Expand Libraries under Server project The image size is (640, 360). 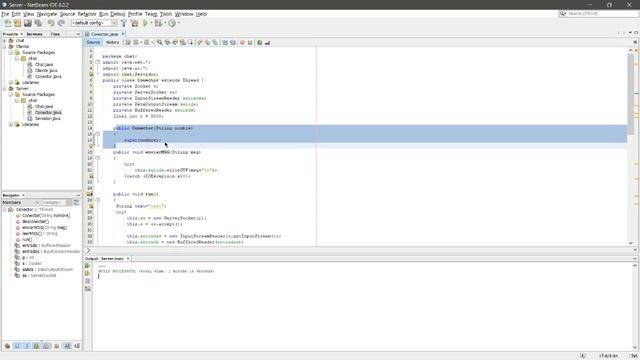(11, 124)
